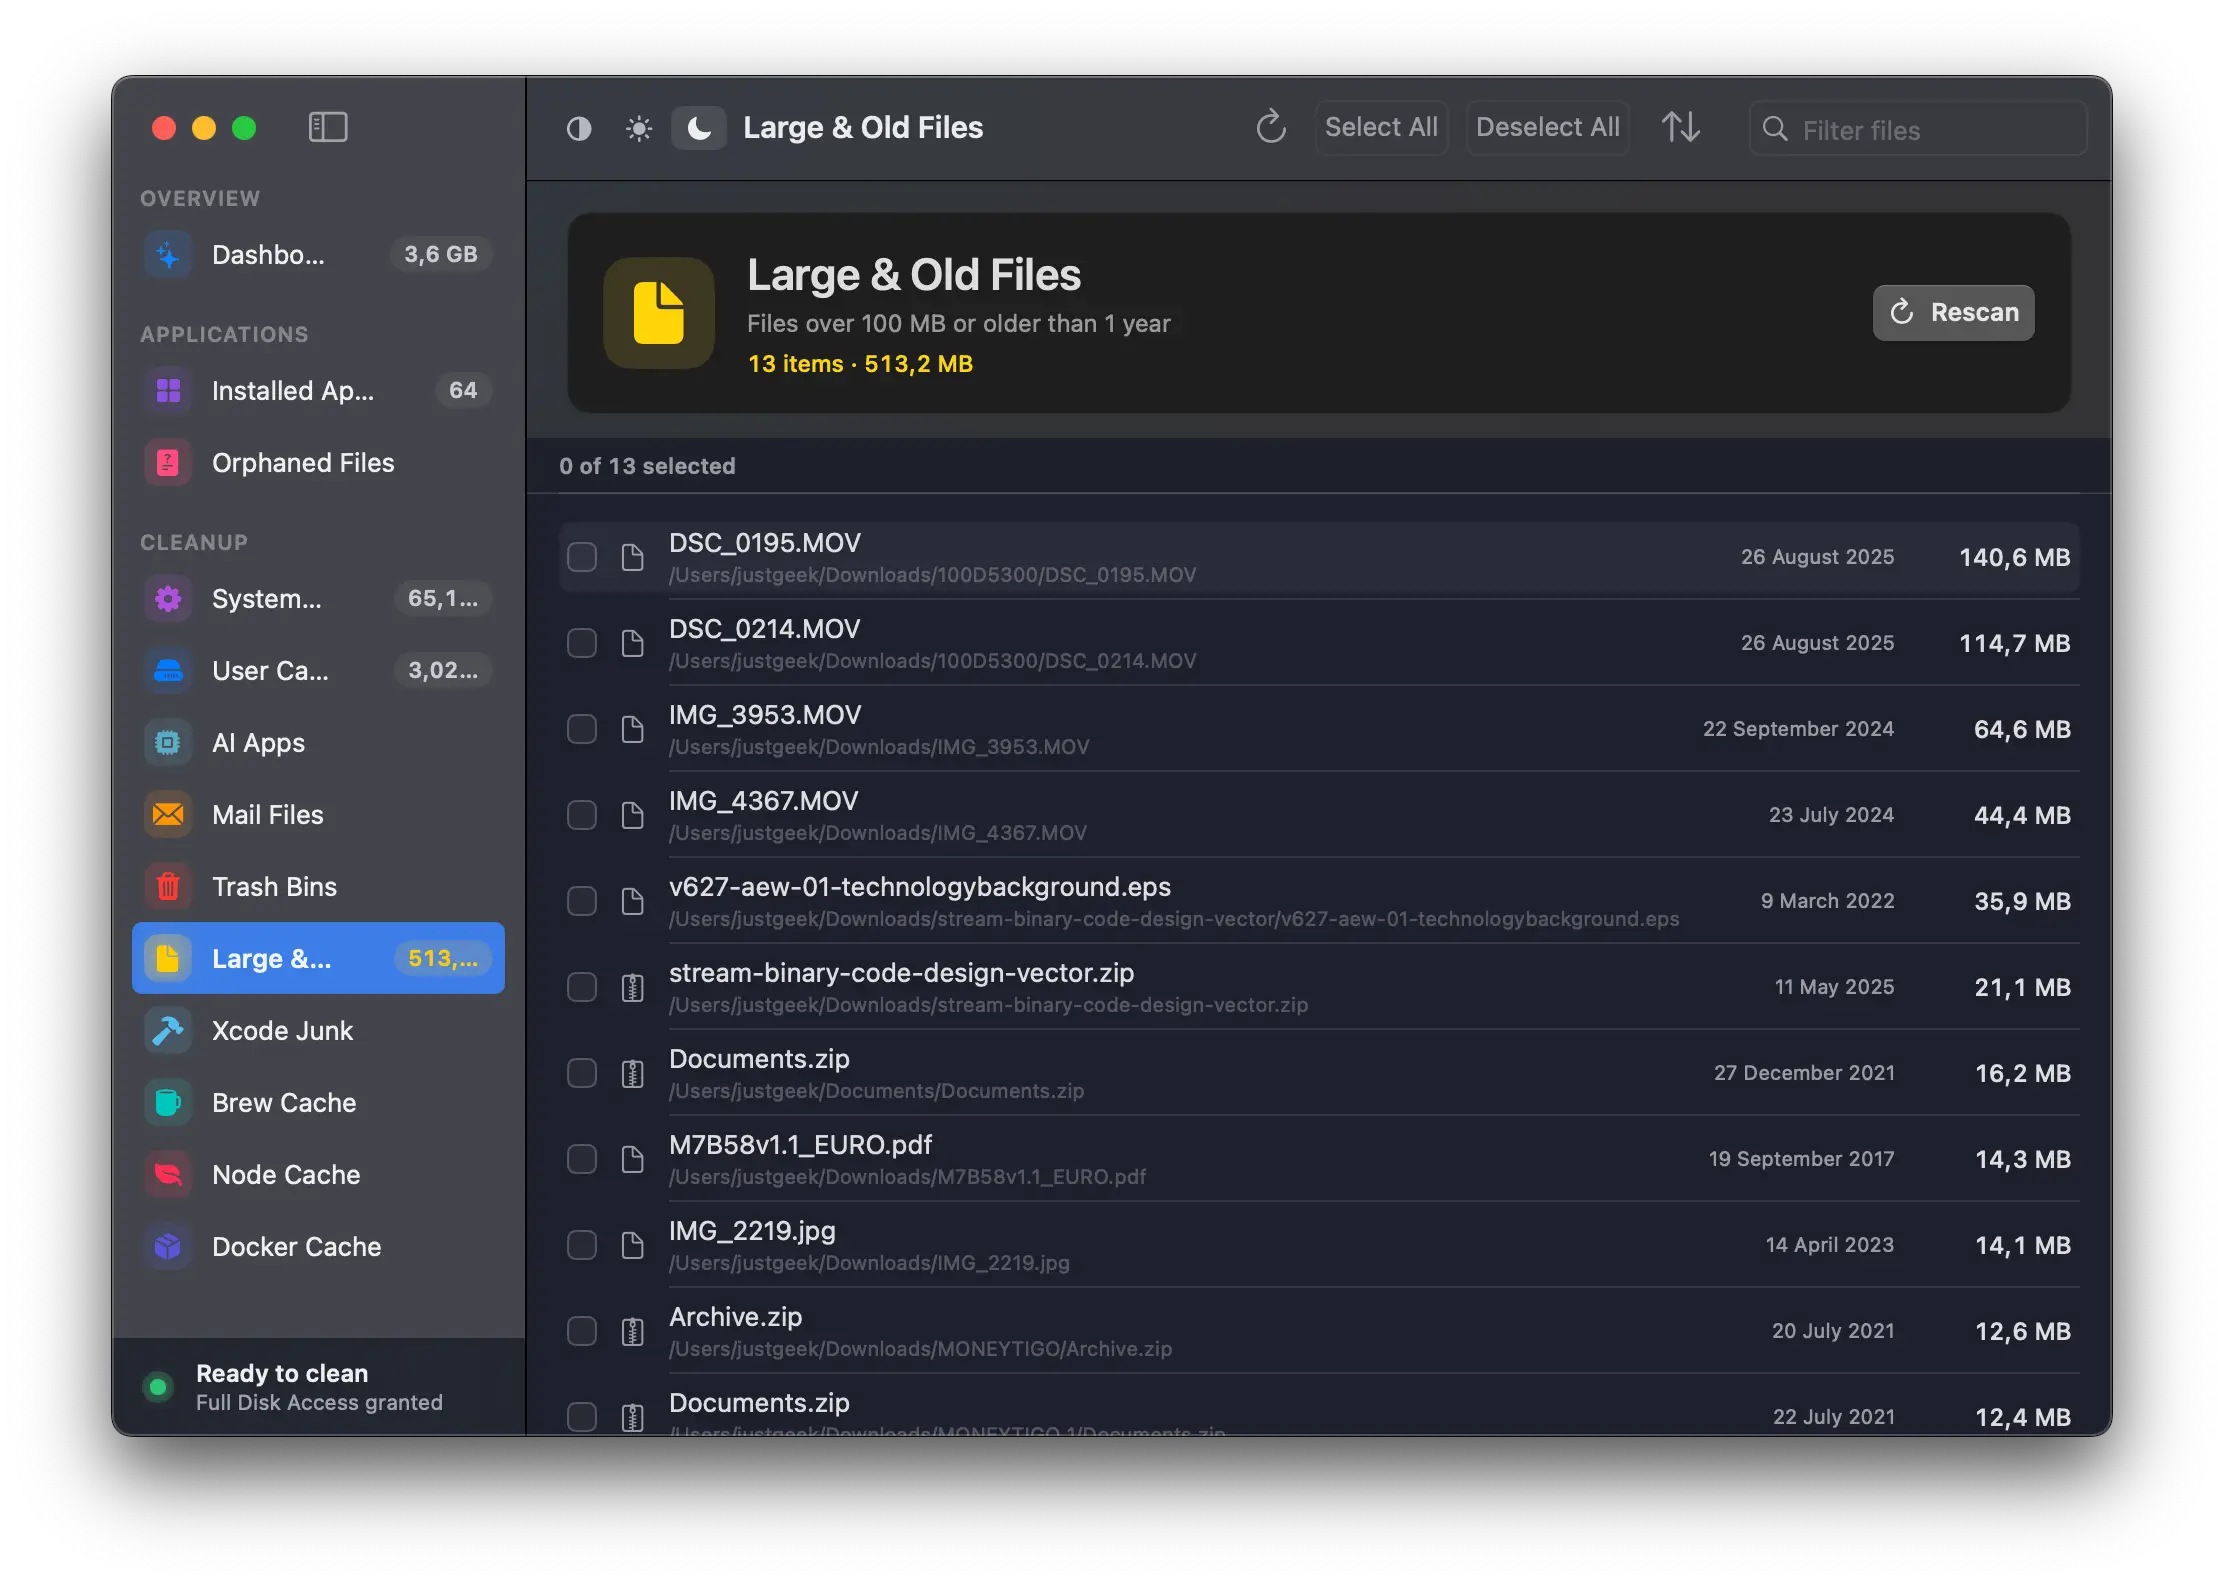Image resolution: width=2224 pixels, height=1584 pixels.
Task: Click the Mail Files envelope icon
Action: 168,815
